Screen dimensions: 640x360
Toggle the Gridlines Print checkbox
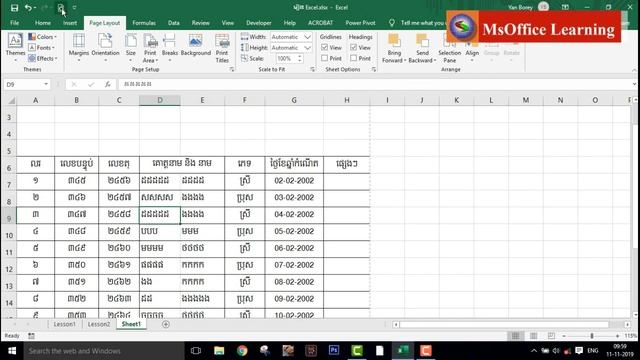[324, 58]
